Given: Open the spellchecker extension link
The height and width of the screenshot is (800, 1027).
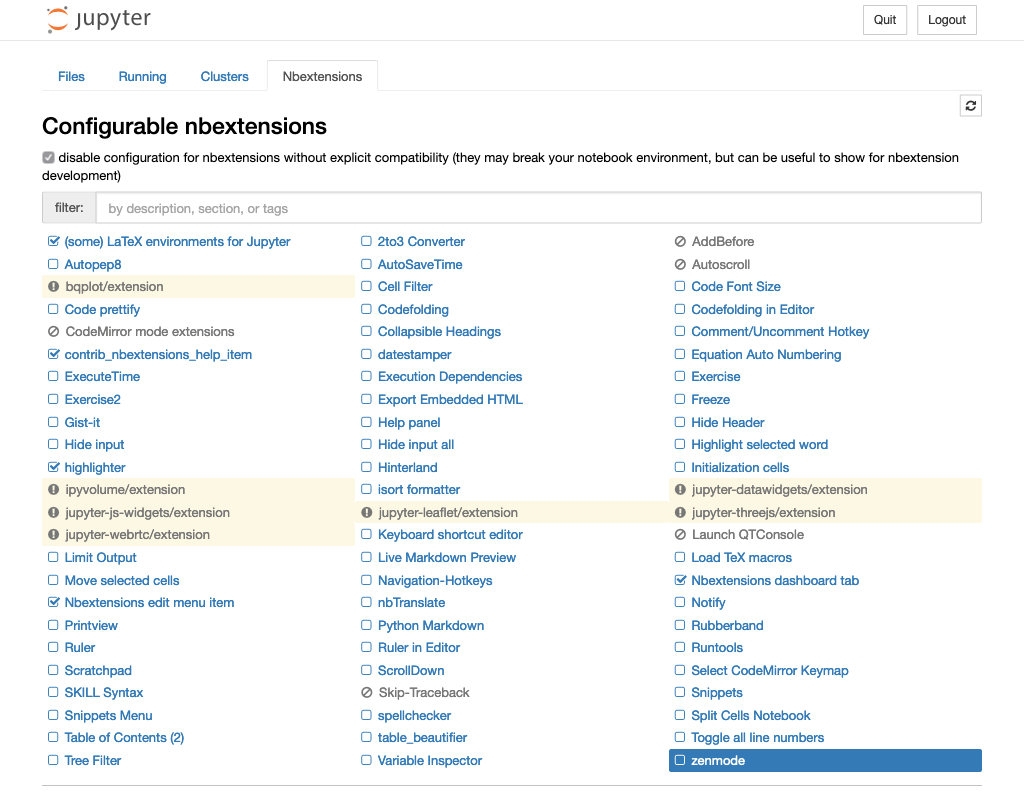Looking at the screenshot, I should pos(414,715).
